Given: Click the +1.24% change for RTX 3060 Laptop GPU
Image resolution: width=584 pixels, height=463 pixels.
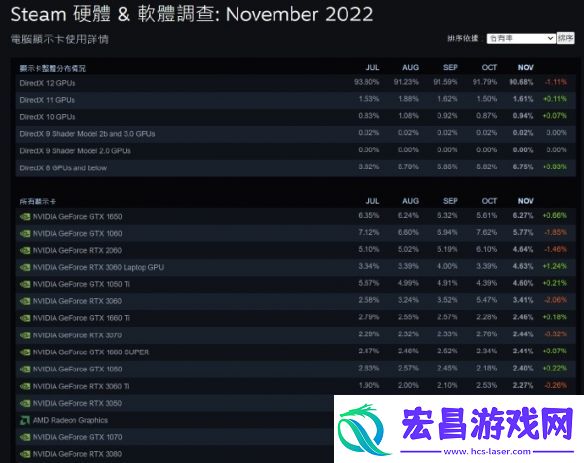Looking at the screenshot, I should [x=555, y=266].
